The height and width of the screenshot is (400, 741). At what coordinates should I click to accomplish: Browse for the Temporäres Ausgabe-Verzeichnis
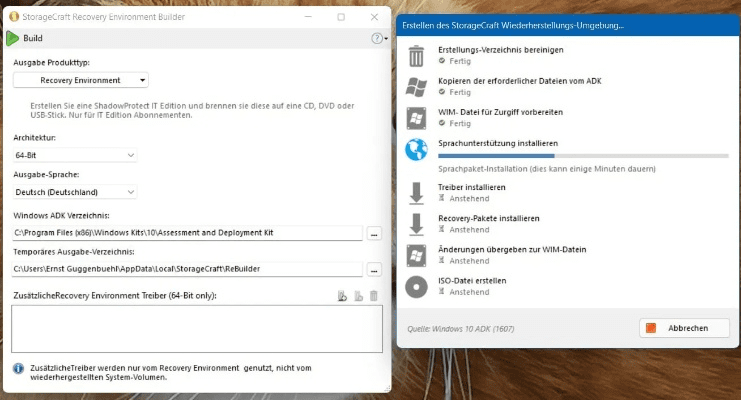374,269
